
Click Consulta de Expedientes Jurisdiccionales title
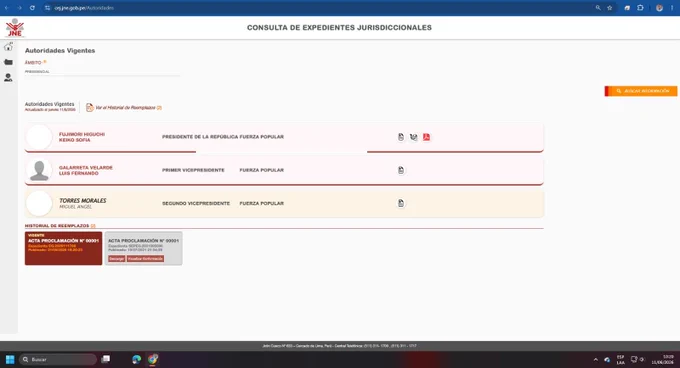click(339, 28)
